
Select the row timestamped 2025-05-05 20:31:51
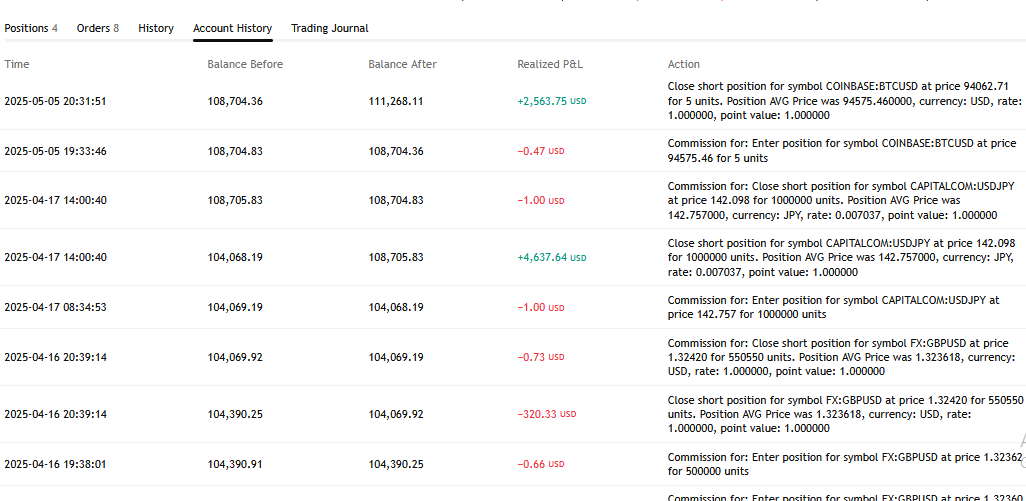tap(55, 101)
